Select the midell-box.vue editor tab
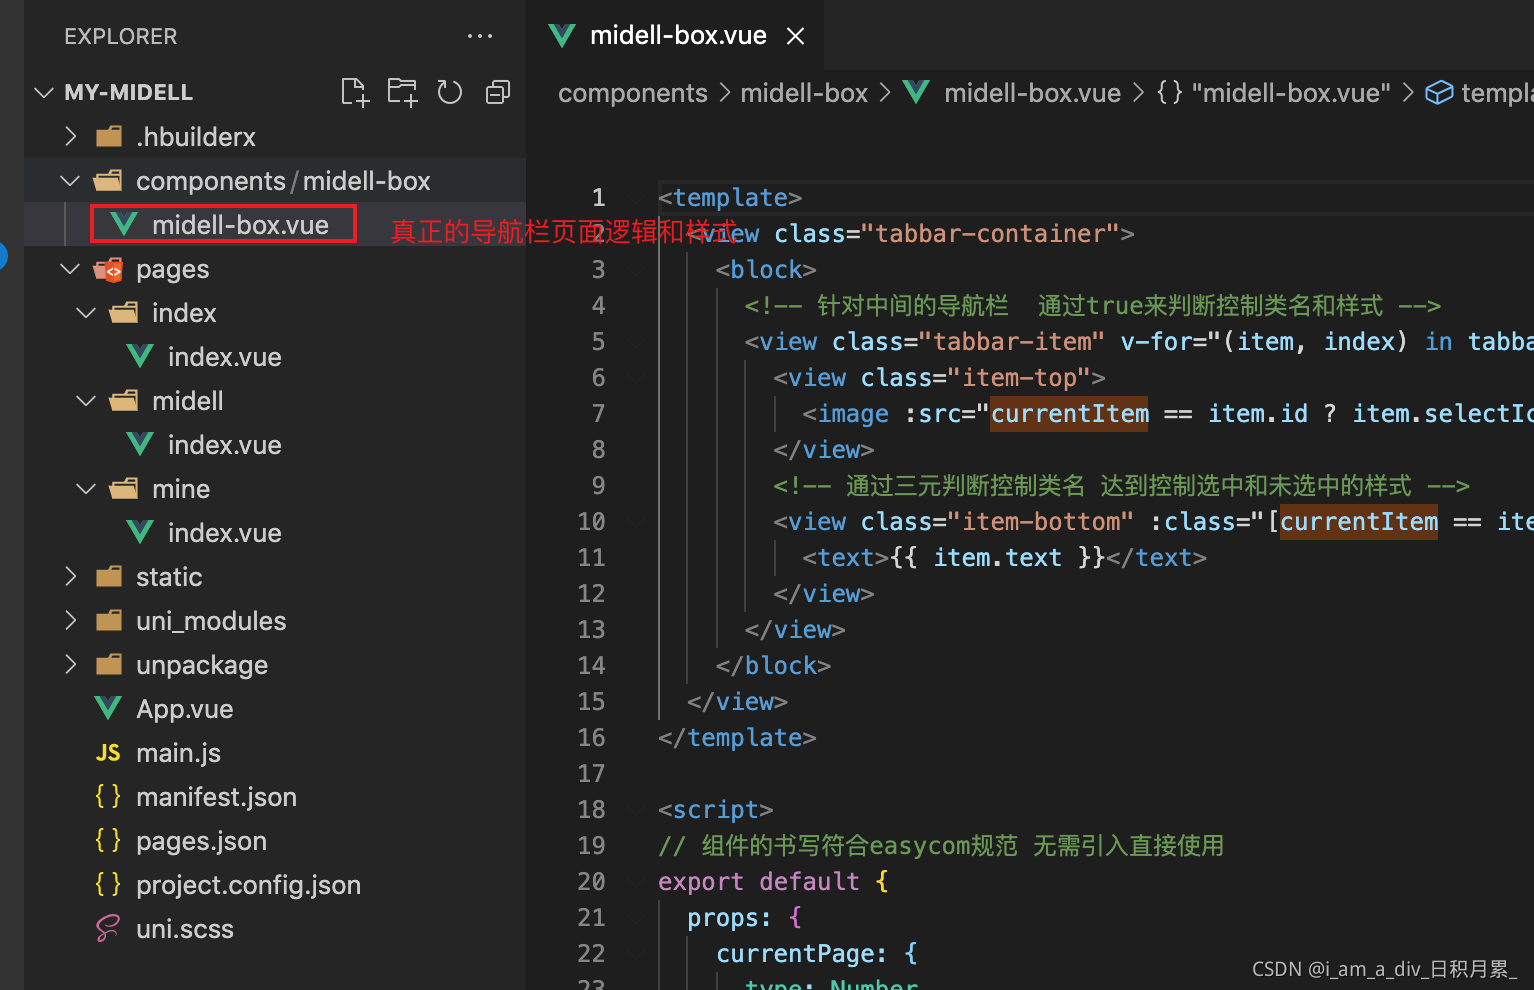The height and width of the screenshot is (990, 1534). point(677,36)
